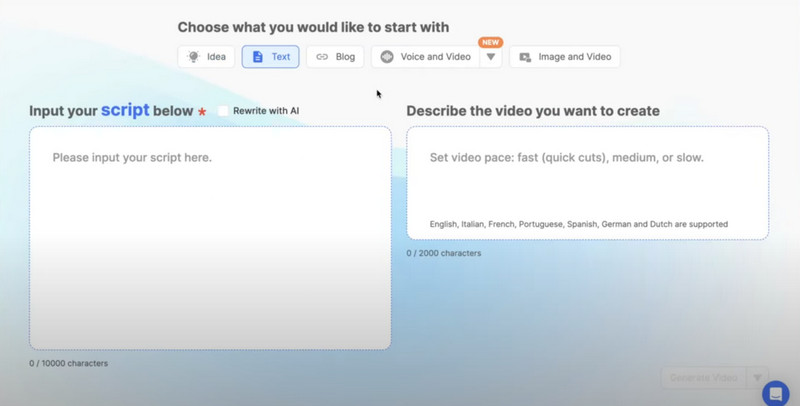The height and width of the screenshot is (406, 800).
Task: Open the chat support bubble icon
Action: (x=775, y=394)
